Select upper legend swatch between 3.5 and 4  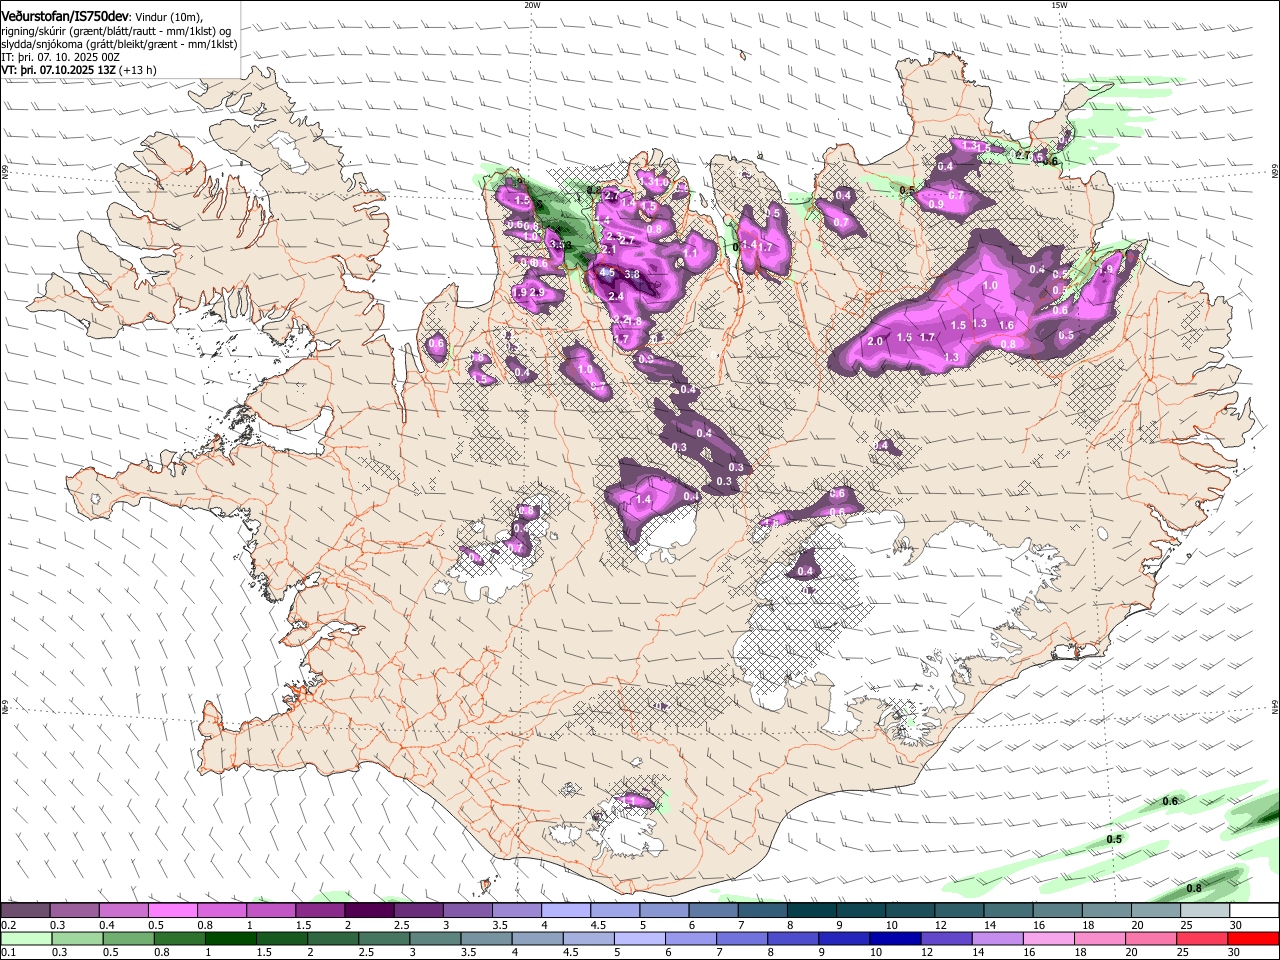coord(516,910)
